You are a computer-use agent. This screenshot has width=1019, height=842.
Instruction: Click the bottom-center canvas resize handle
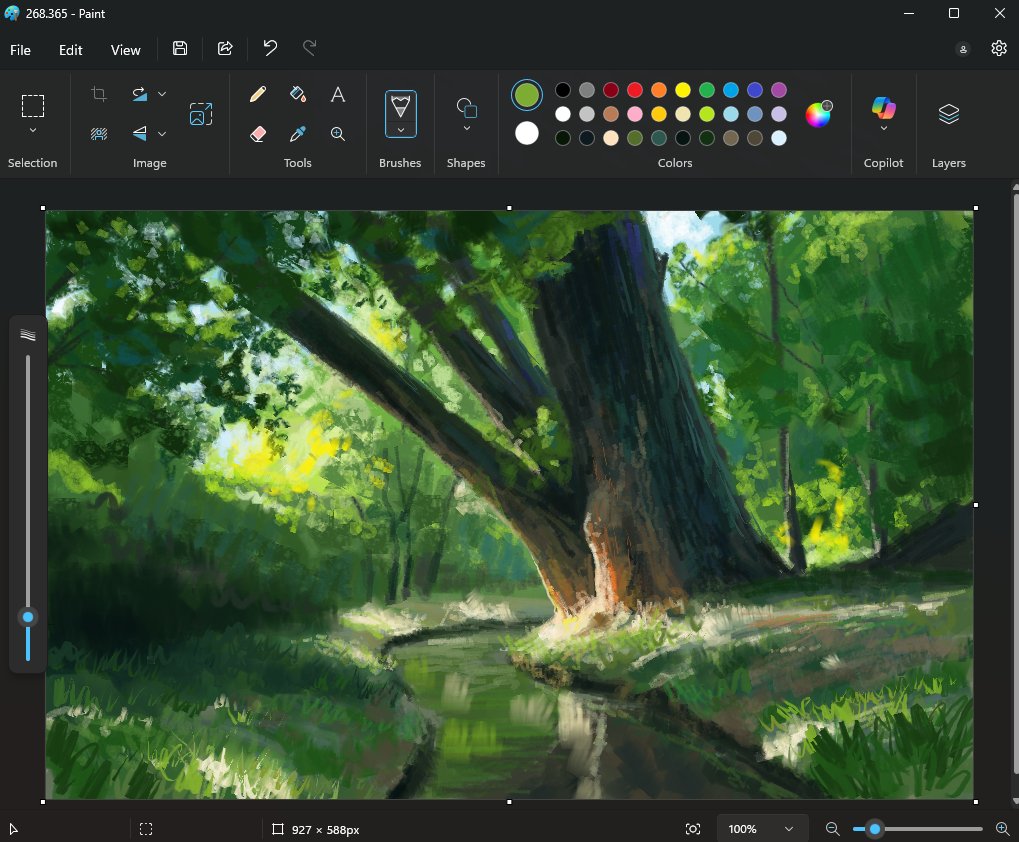tap(509, 802)
